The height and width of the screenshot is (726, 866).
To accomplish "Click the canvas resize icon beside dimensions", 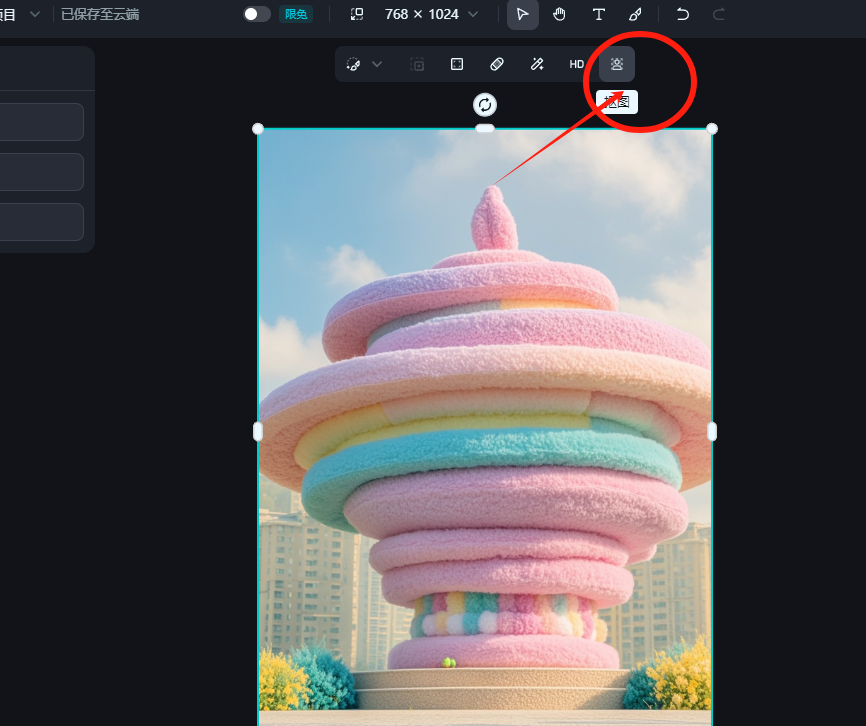I will coord(357,14).
